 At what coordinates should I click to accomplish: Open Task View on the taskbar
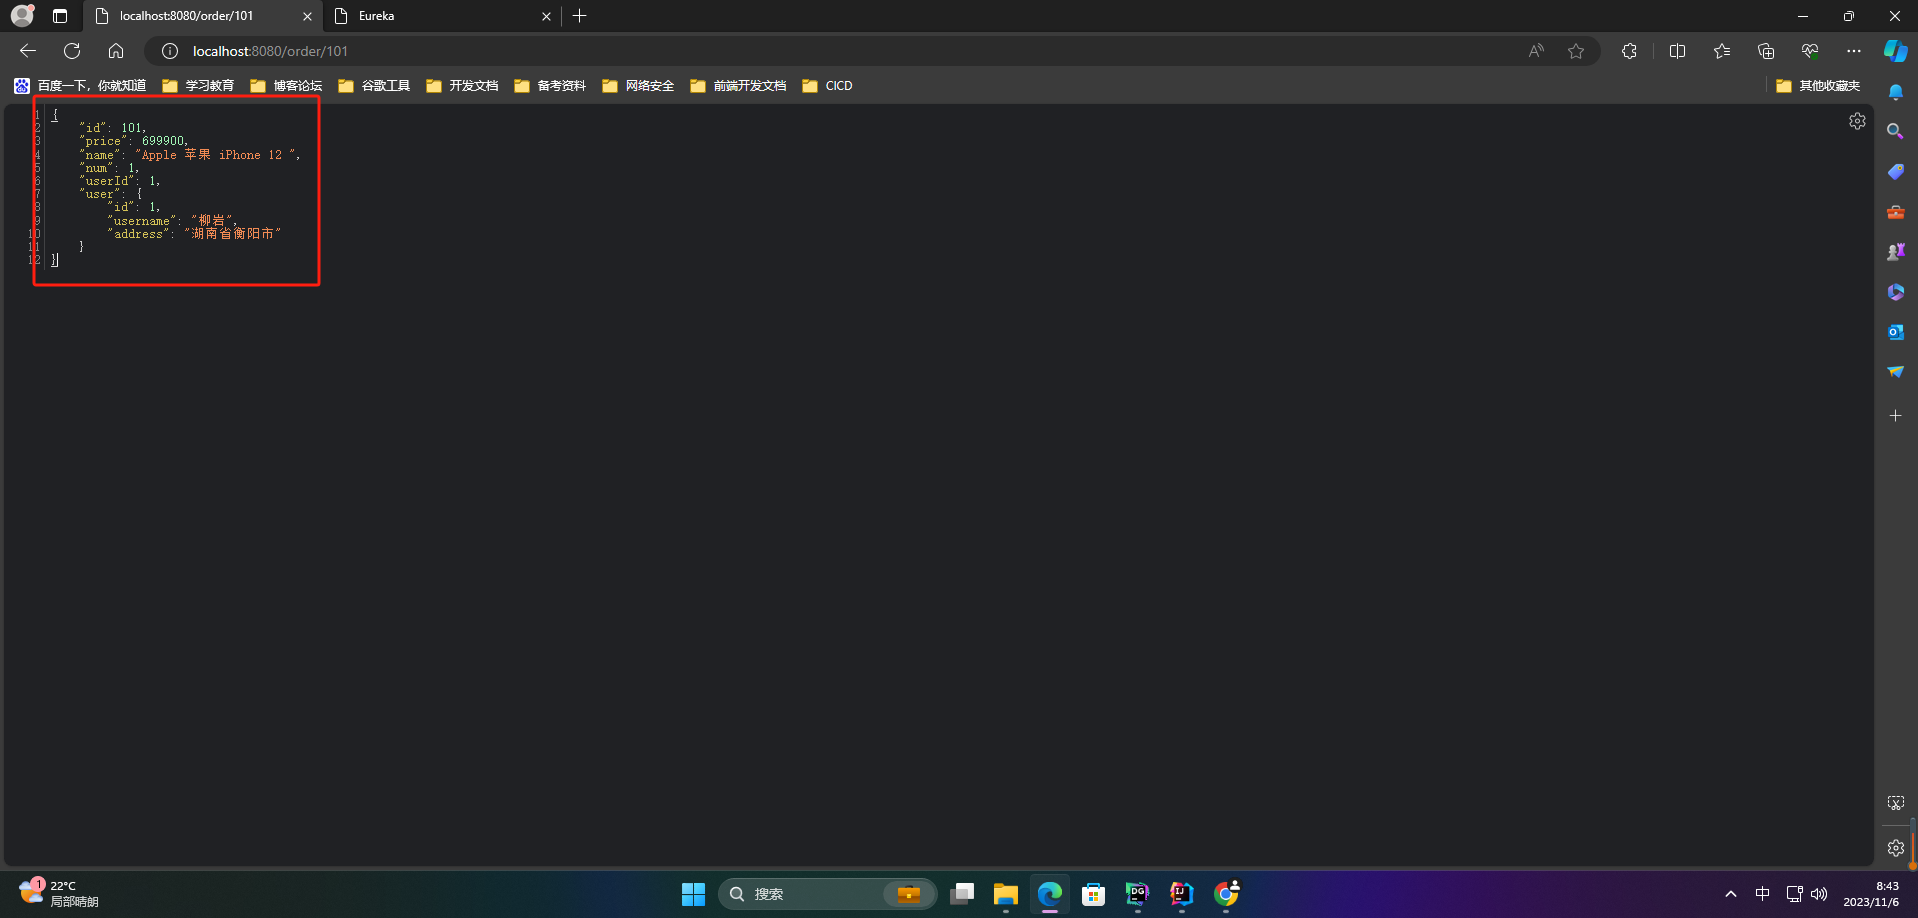coord(962,894)
